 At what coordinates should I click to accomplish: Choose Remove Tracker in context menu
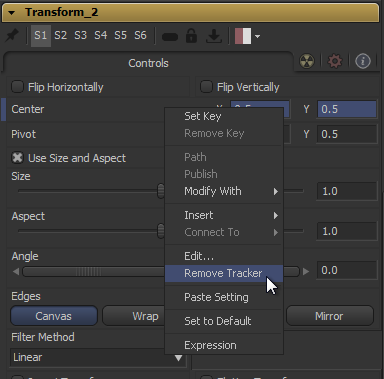[x=224, y=273]
